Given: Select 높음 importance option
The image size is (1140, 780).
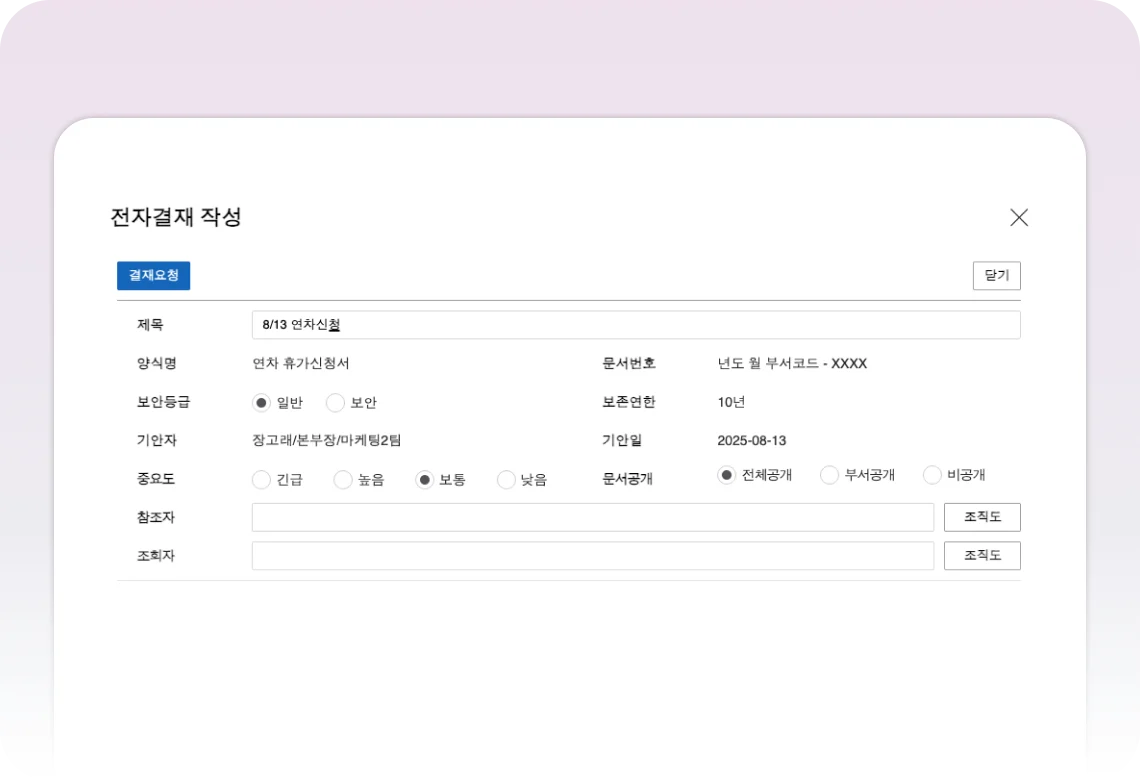Looking at the screenshot, I should pos(343,480).
